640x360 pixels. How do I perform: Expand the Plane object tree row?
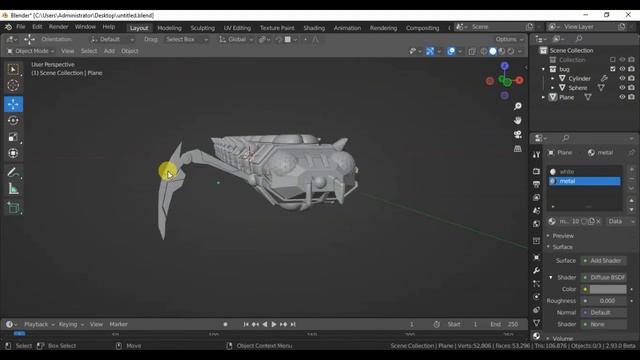(543, 97)
